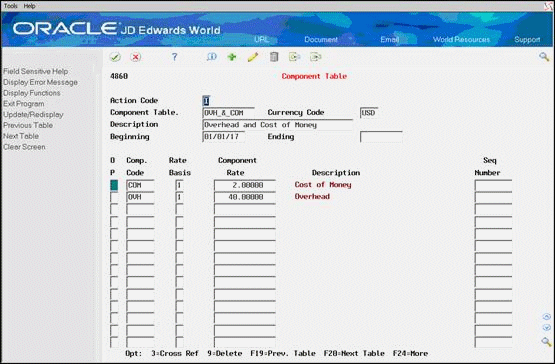The height and width of the screenshot is (364, 555).
Task: Open the Document header menu
Action: pyautogui.click(x=321, y=39)
